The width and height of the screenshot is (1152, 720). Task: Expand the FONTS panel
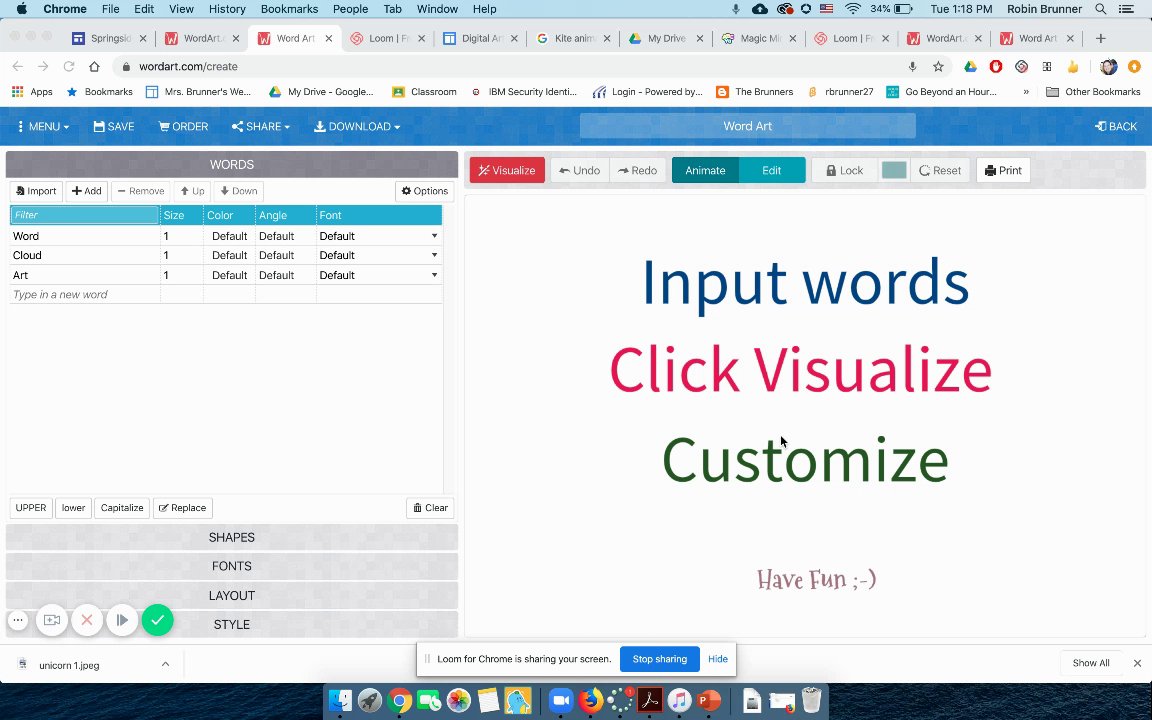pyautogui.click(x=231, y=566)
